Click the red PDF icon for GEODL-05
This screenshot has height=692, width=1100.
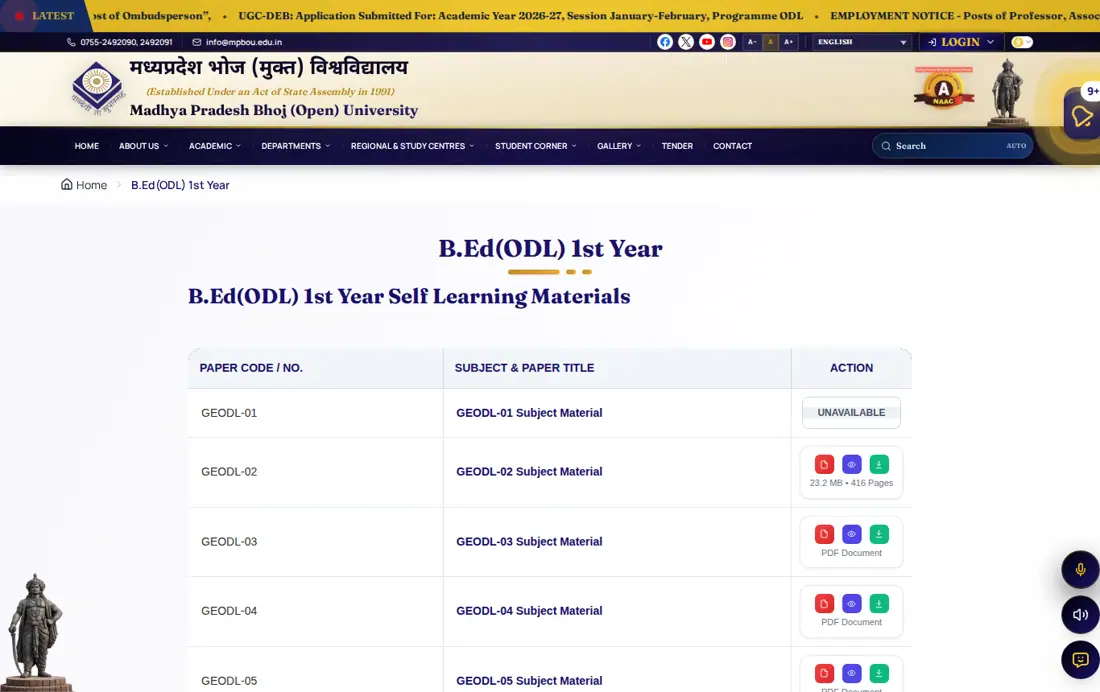point(824,673)
